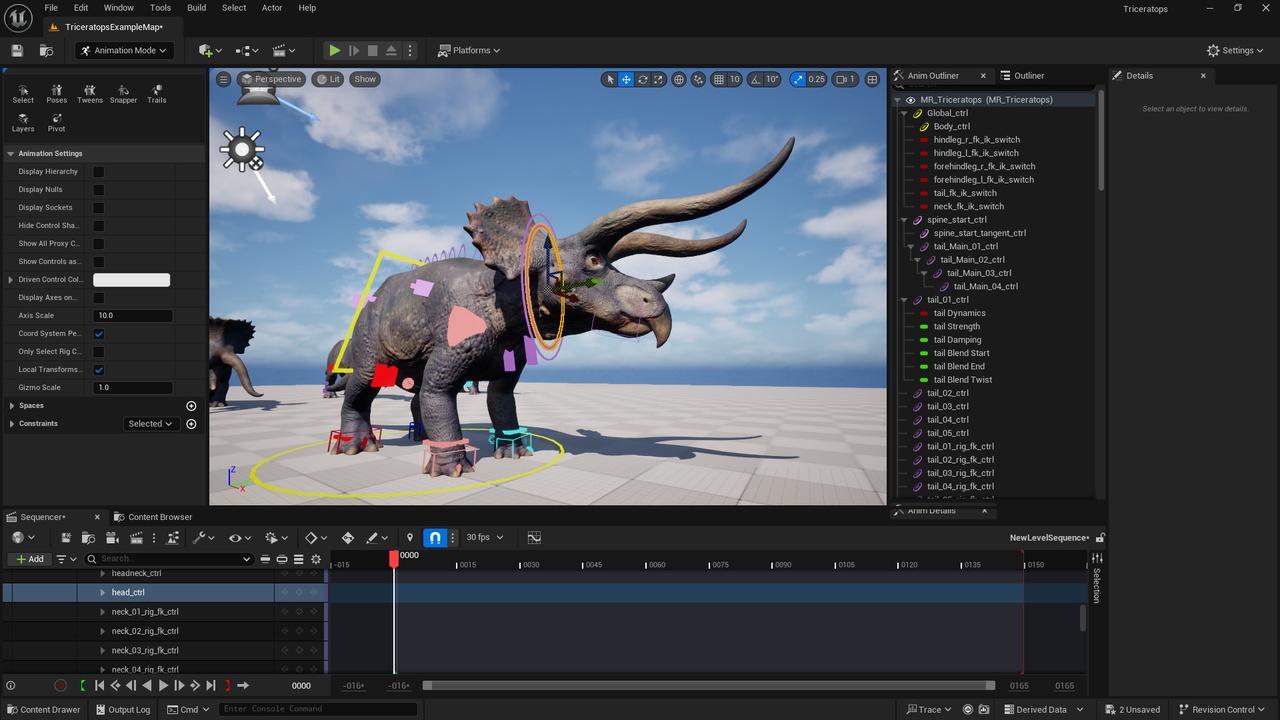
Task: Open Content Drawer button
Action: click(x=43, y=709)
